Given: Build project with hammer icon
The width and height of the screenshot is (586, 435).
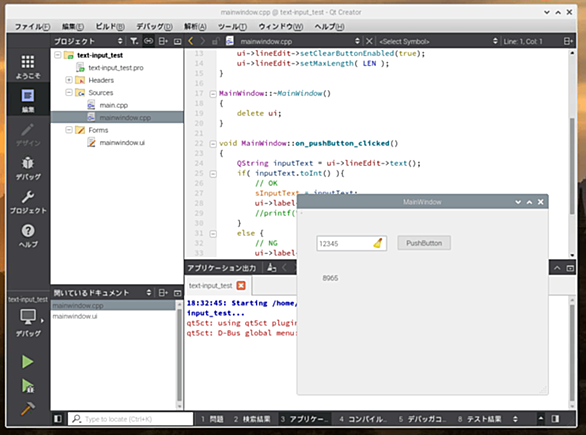Looking at the screenshot, I should tap(28, 408).
